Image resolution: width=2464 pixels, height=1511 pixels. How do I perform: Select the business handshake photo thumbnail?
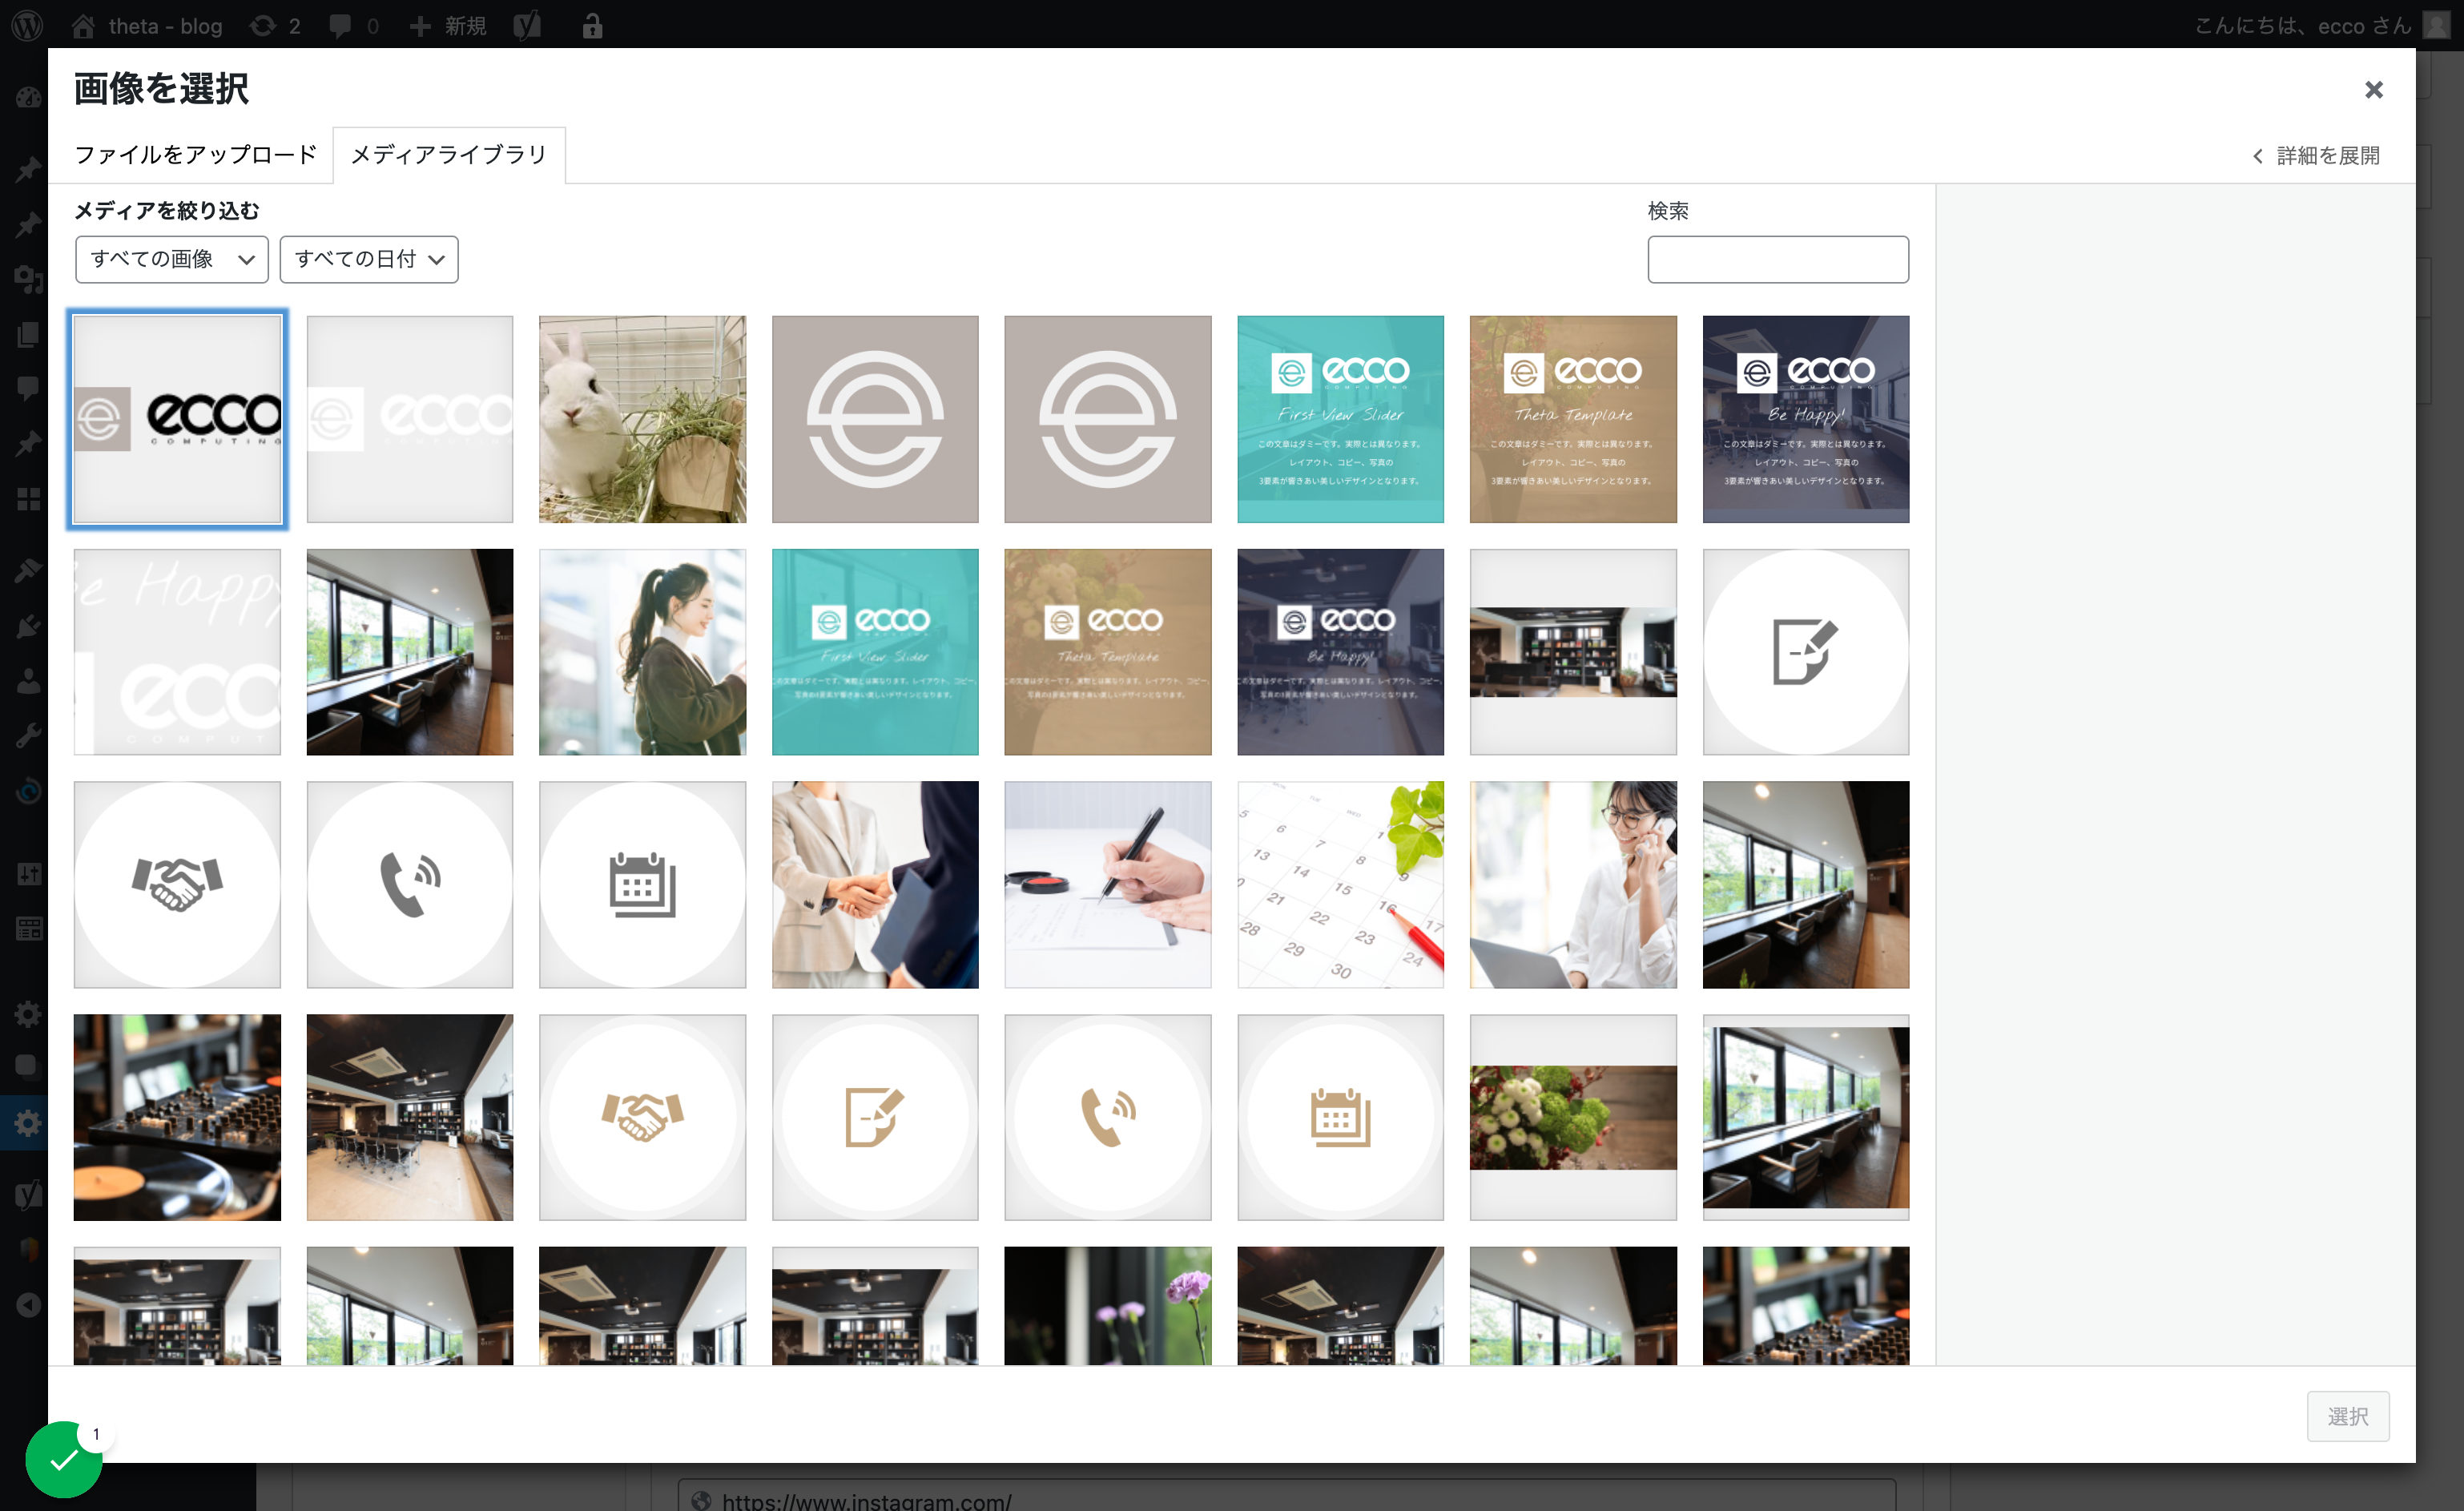875,884
